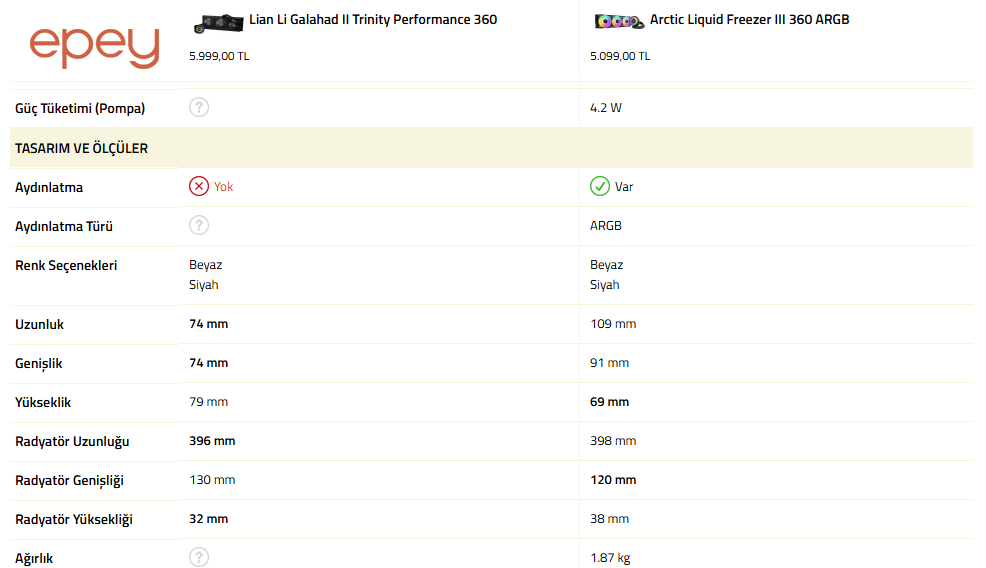Open Arctic Liquid Freezer III 360 ARGB title

(749, 20)
